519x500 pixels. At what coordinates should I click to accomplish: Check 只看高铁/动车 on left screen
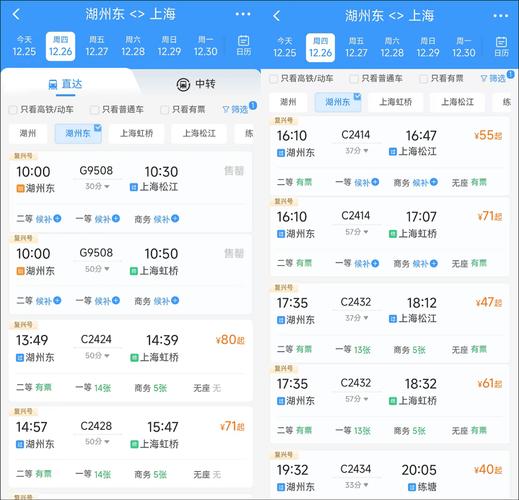coord(13,110)
